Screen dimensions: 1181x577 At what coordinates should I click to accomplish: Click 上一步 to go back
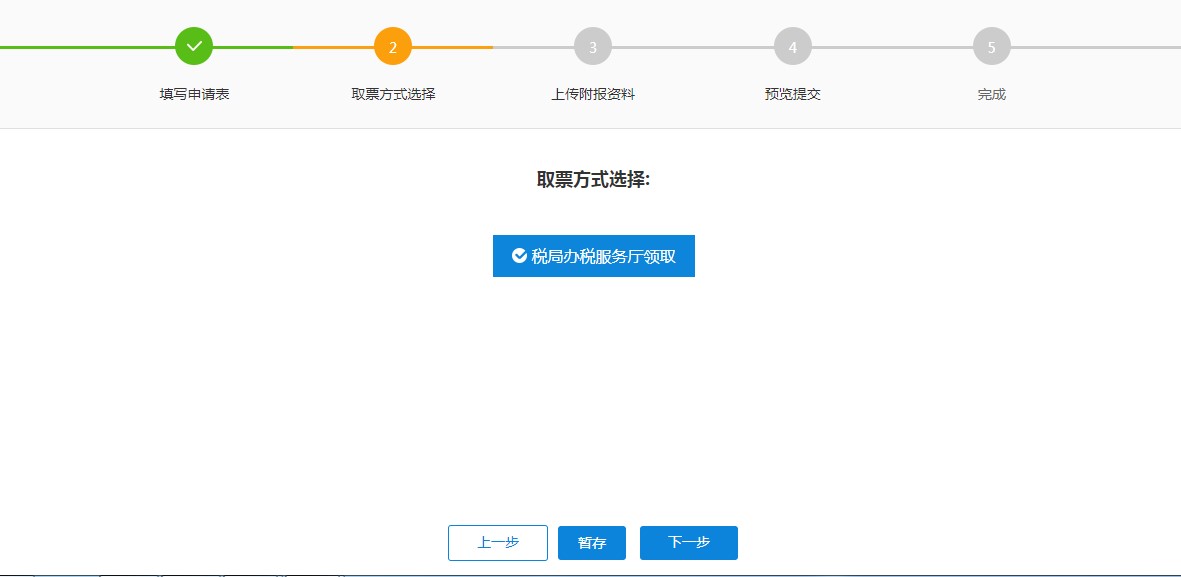coord(497,542)
